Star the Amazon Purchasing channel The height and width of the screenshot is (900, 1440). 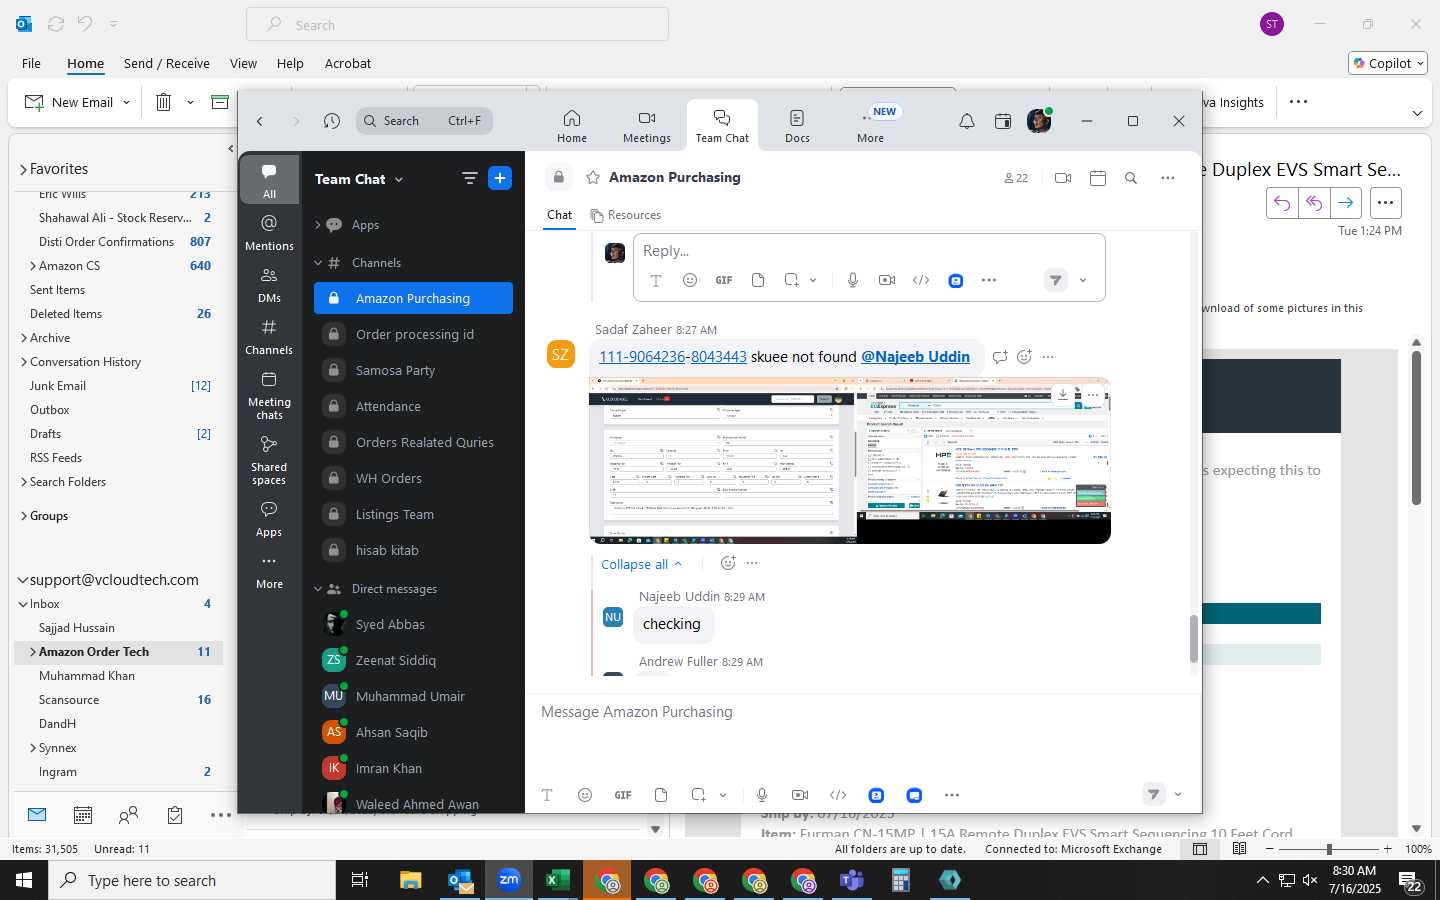[593, 177]
